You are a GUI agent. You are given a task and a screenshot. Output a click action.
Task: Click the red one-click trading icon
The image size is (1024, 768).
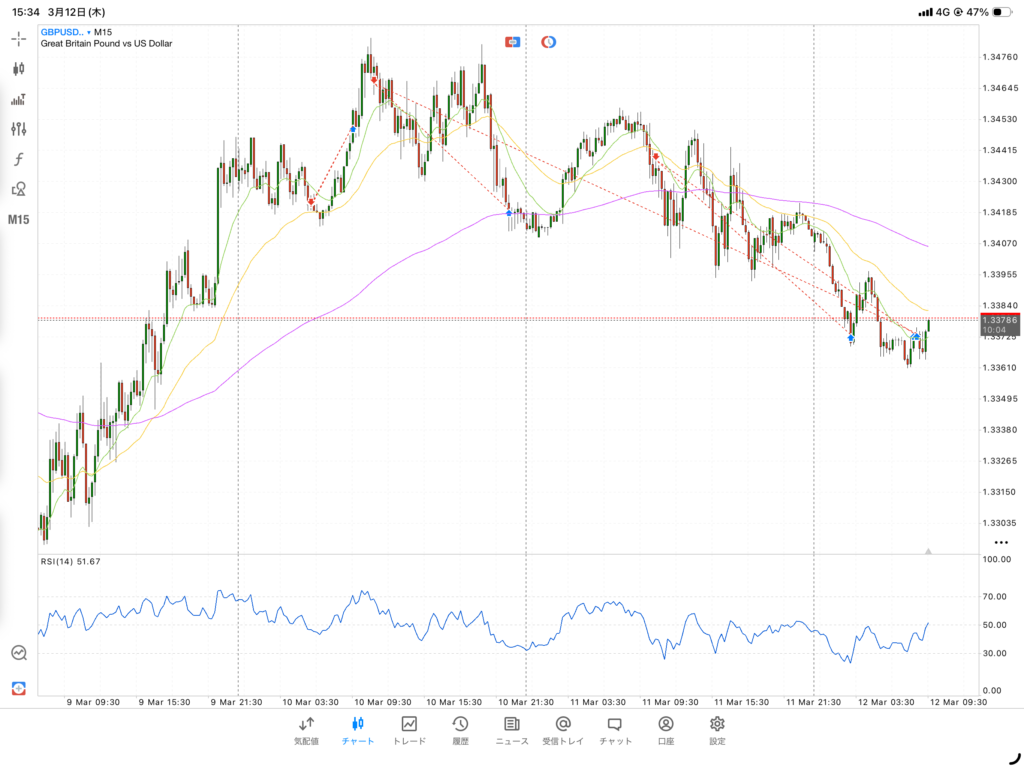coord(513,42)
